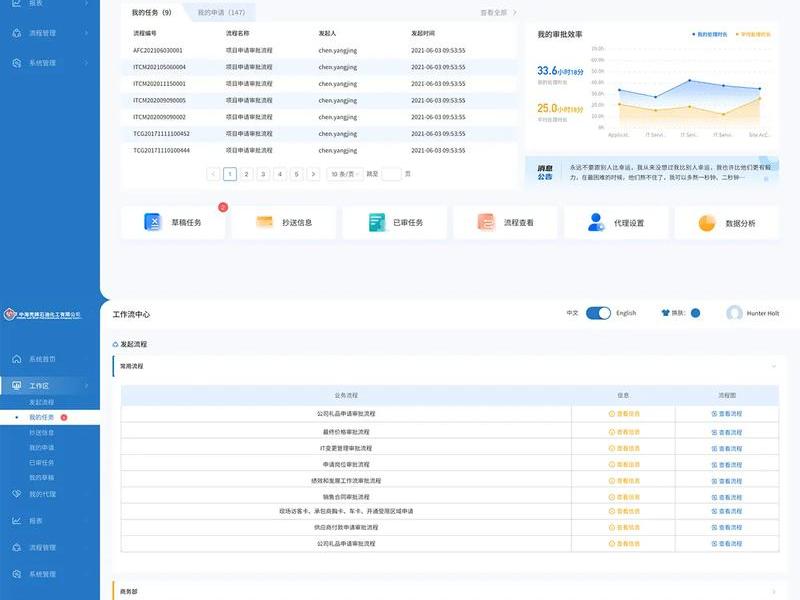The image size is (800, 600).
Task: Open the 查看全部 link
Action: pyautogui.click(x=498, y=12)
